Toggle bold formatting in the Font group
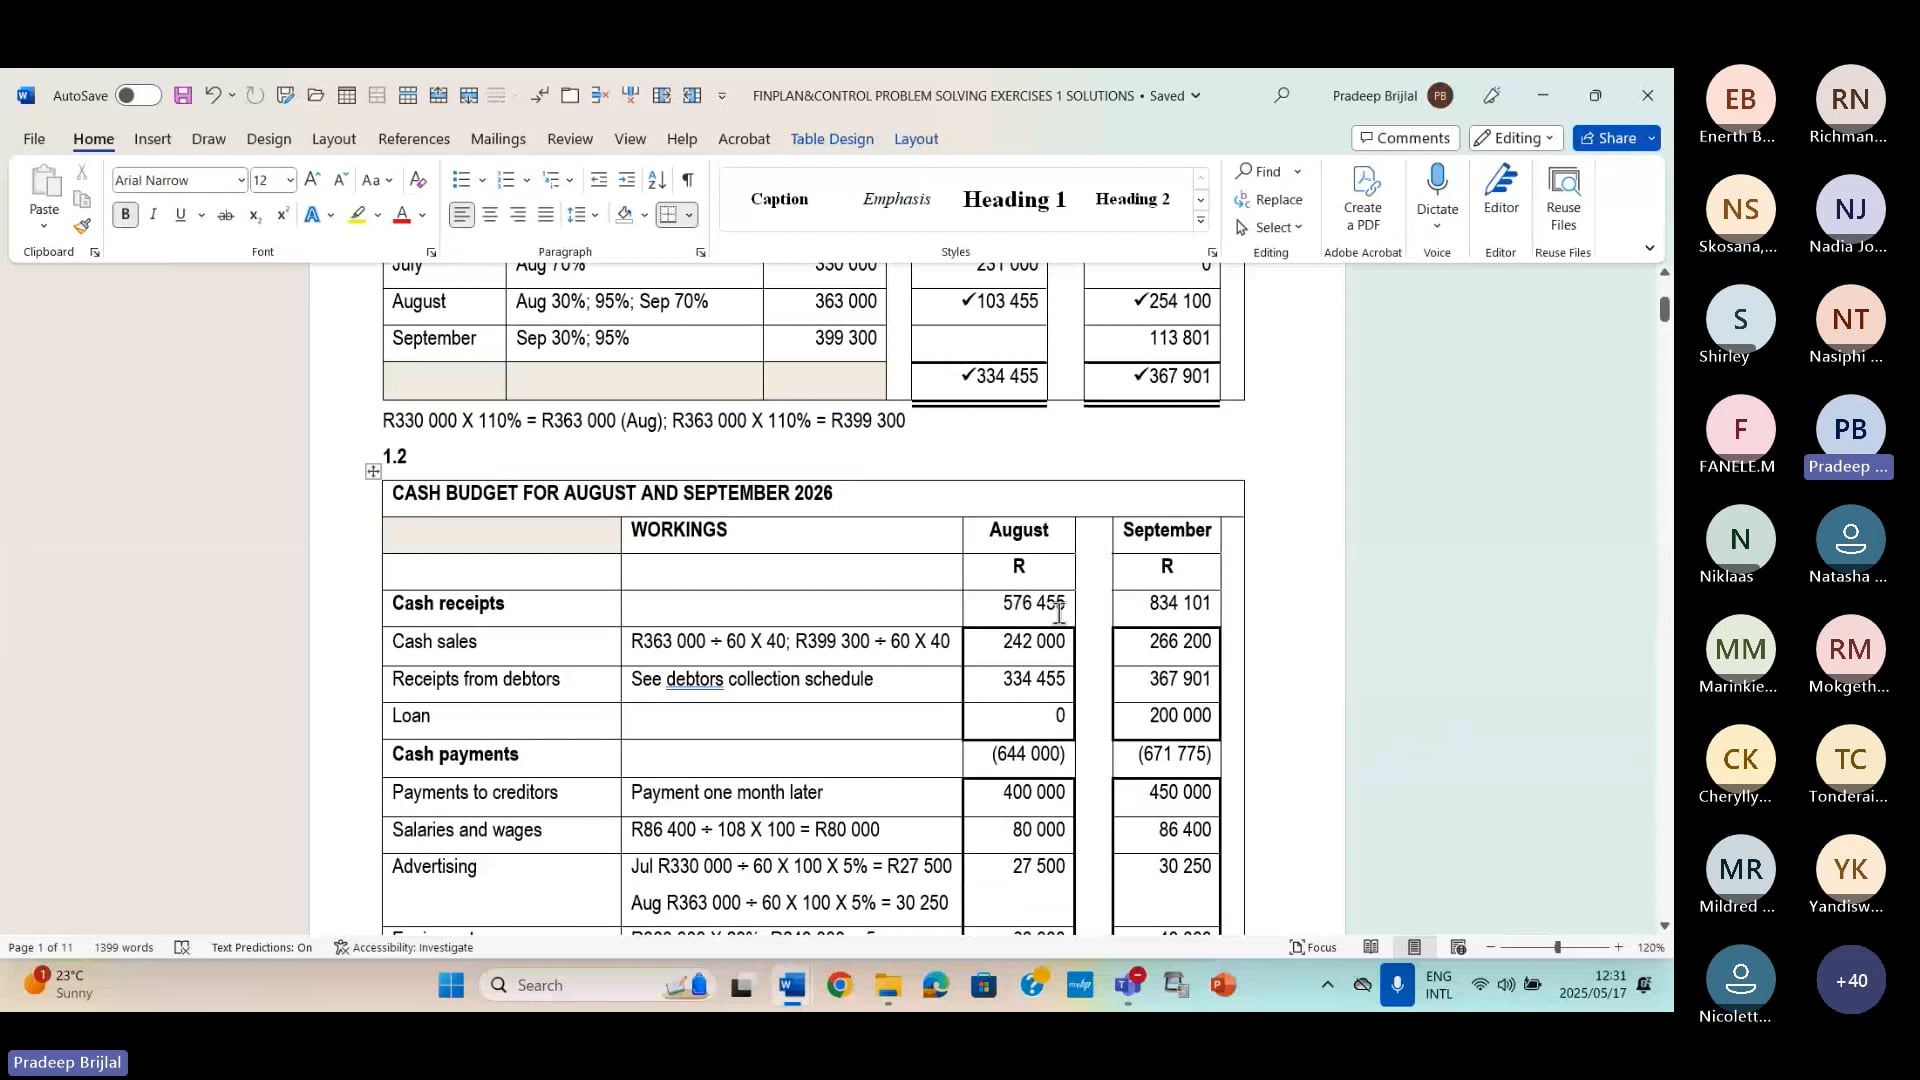 click(125, 214)
